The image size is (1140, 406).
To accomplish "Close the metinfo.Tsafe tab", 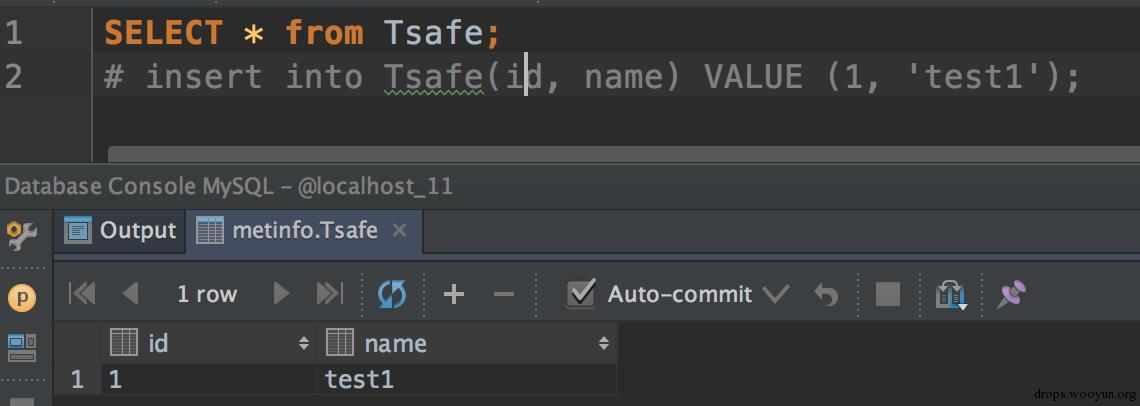I will (x=399, y=230).
